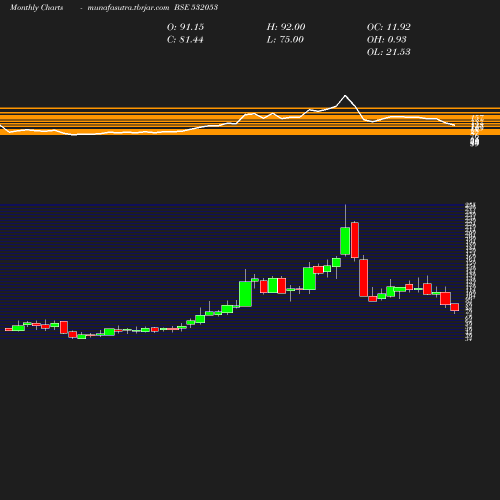Click the last red candle at chart end

(x=455, y=307)
